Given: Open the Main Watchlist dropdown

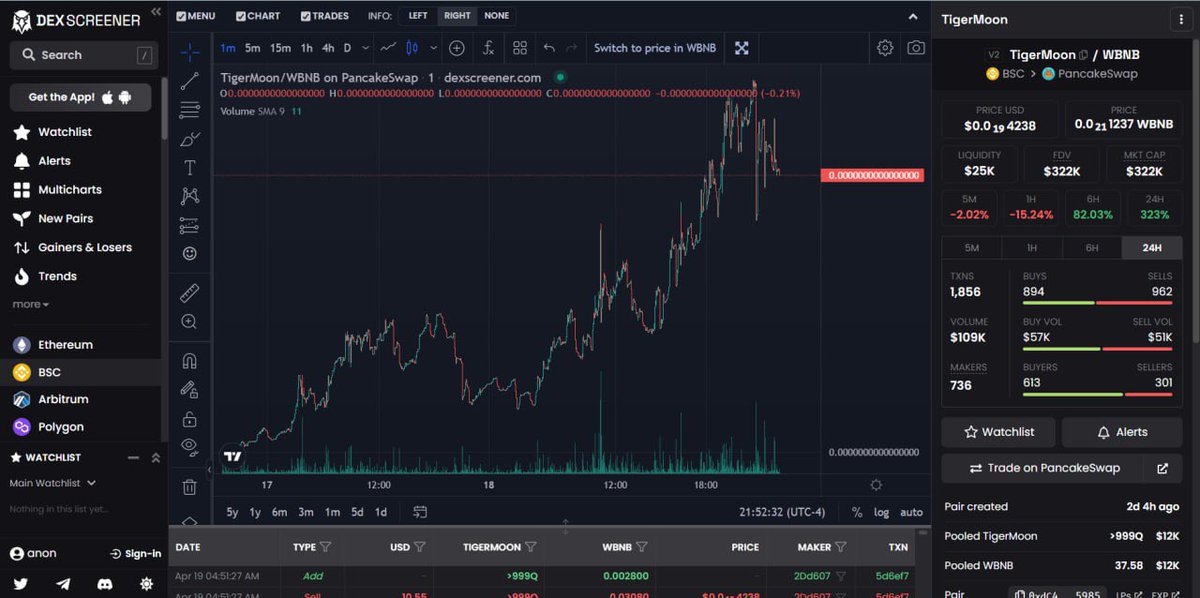Looking at the screenshot, I should pos(53,483).
